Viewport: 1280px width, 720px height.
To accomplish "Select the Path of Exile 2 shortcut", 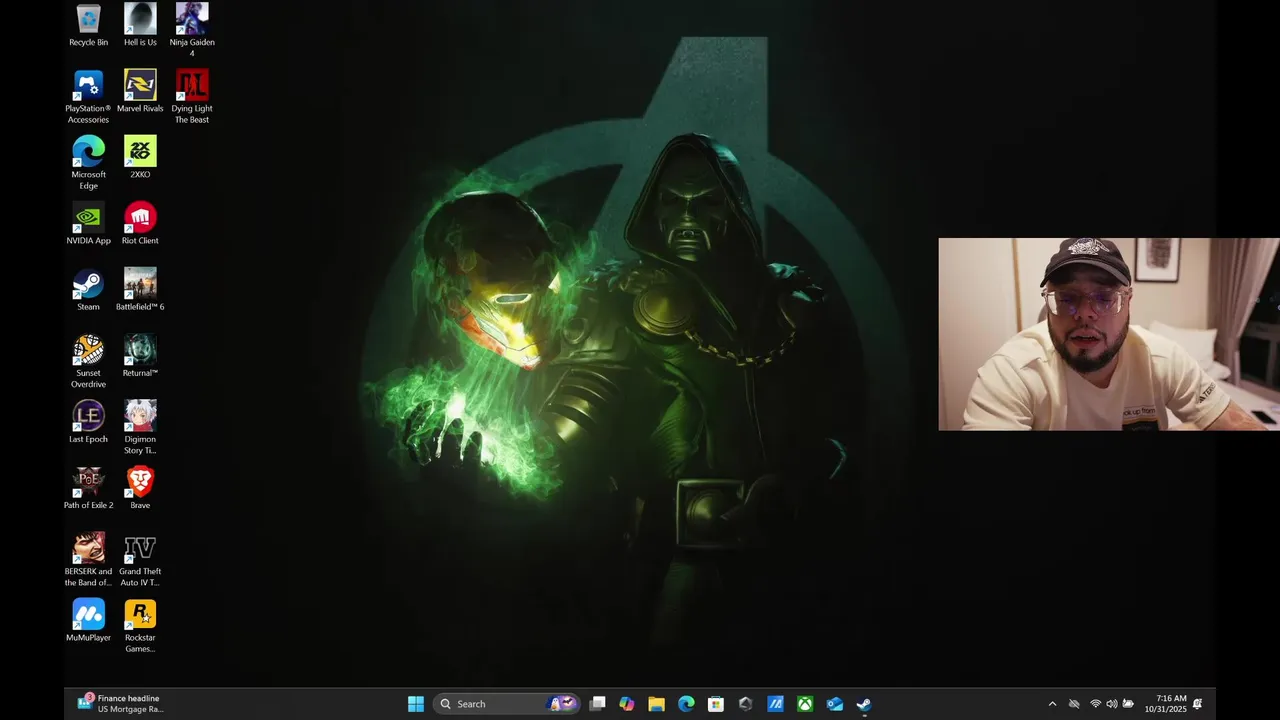I will coord(88,487).
